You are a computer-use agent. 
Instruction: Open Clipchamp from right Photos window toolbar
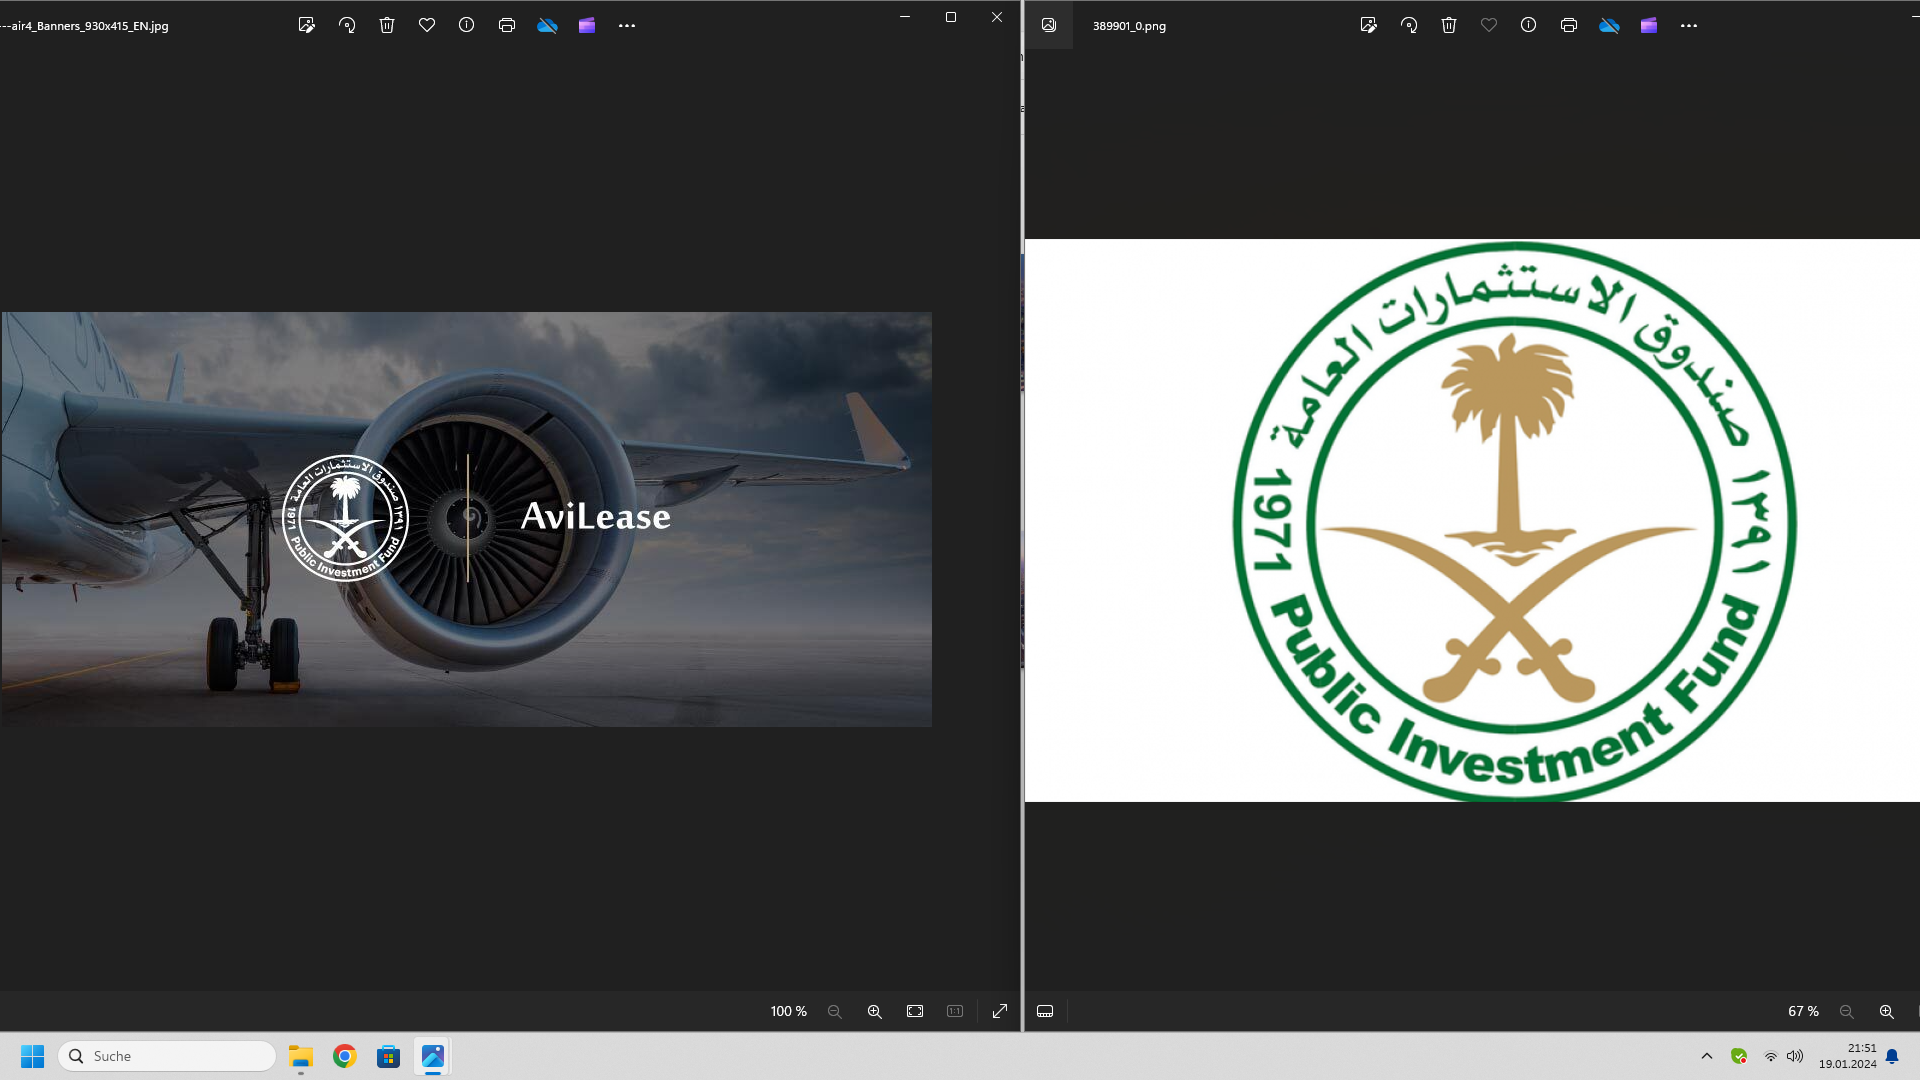pos(1649,26)
